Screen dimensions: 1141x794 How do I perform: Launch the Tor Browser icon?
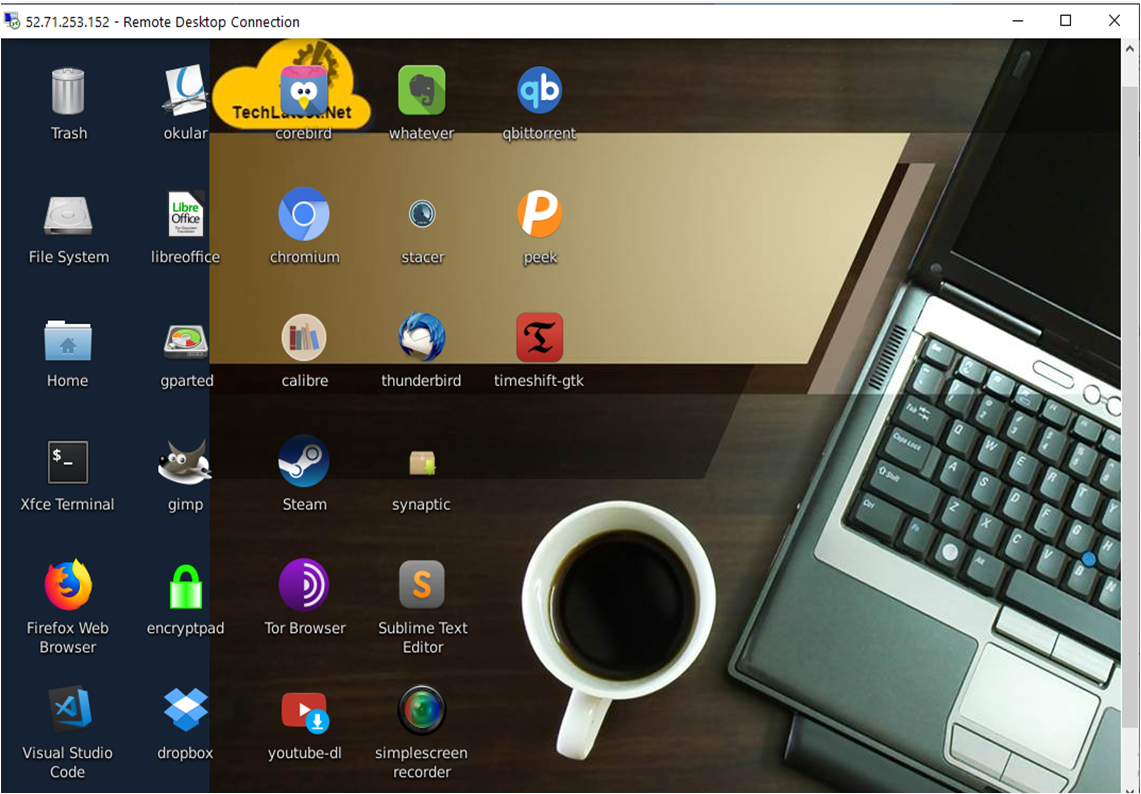[x=303, y=585]
